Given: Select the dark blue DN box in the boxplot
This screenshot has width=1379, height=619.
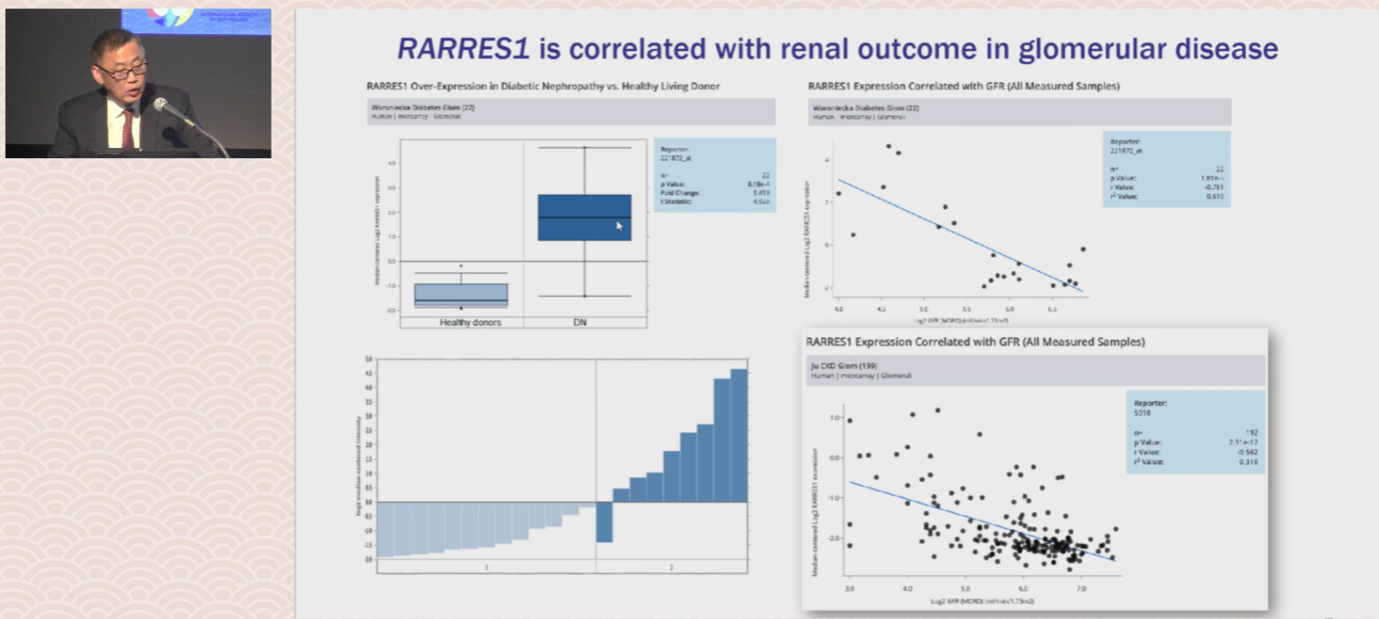Looking at the screenshot, I should tap(584, 217).
